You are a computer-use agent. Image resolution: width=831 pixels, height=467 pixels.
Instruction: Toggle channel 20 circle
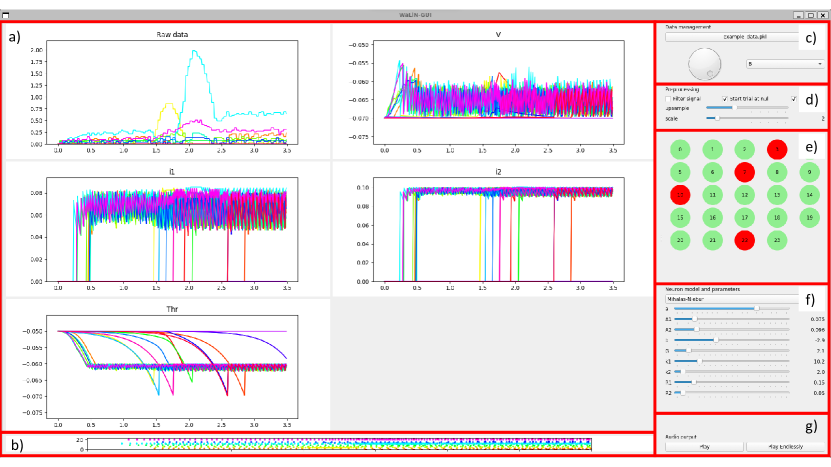[680, 240]
